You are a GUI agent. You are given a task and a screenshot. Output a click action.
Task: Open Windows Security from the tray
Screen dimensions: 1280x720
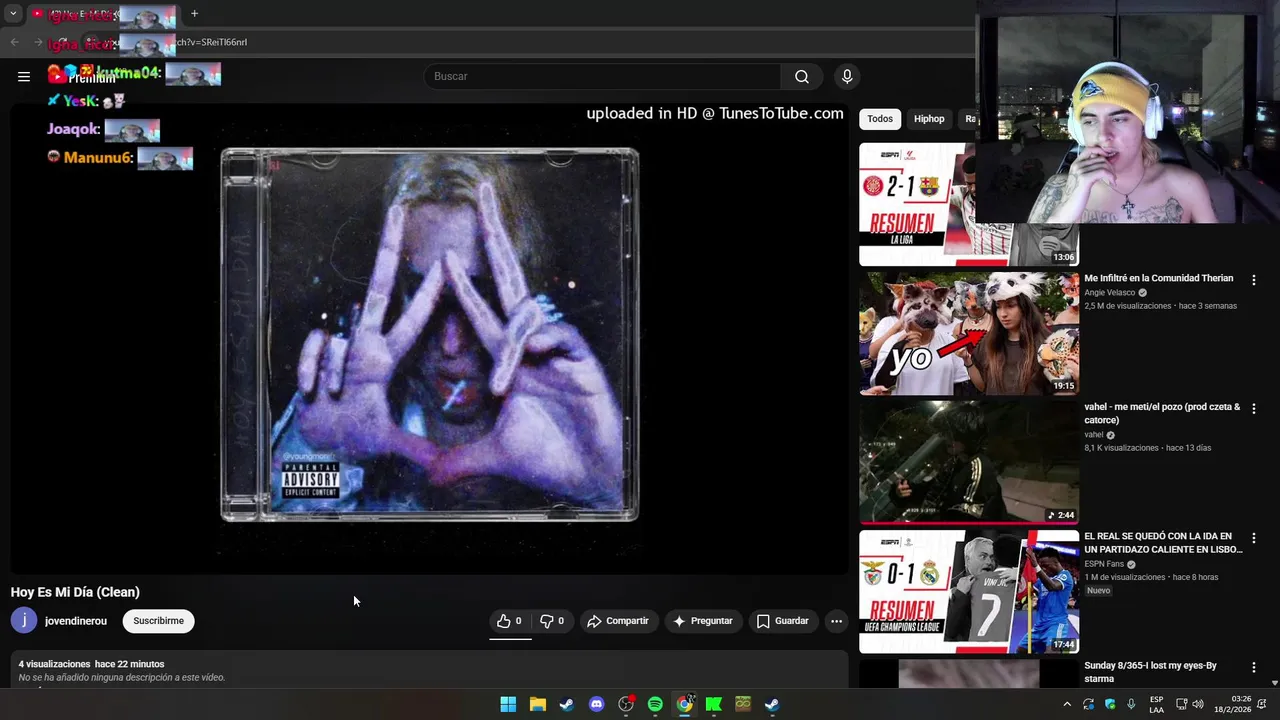click(1110, 704)
